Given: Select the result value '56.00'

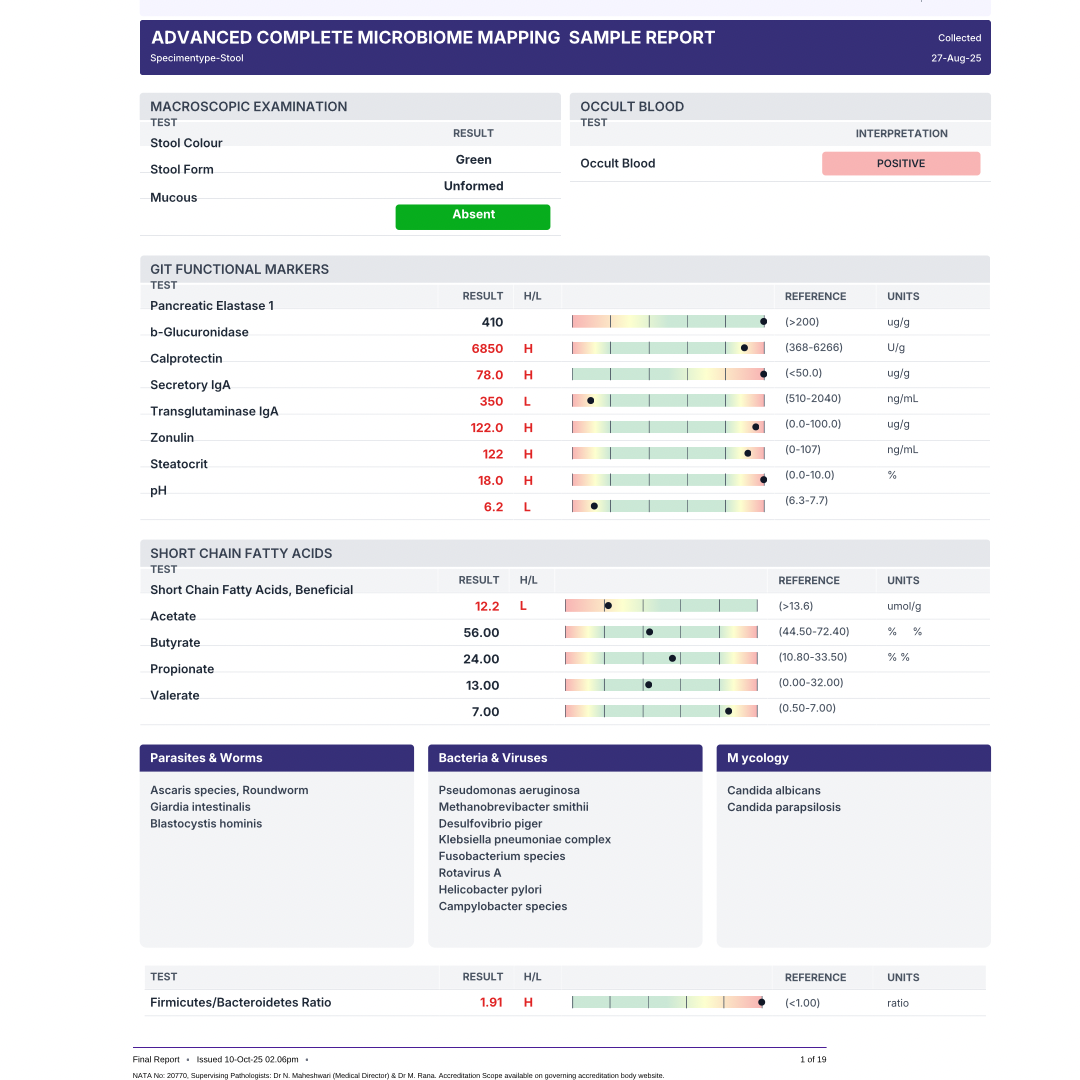Looking at the screenshot, I should coord(481,633).
